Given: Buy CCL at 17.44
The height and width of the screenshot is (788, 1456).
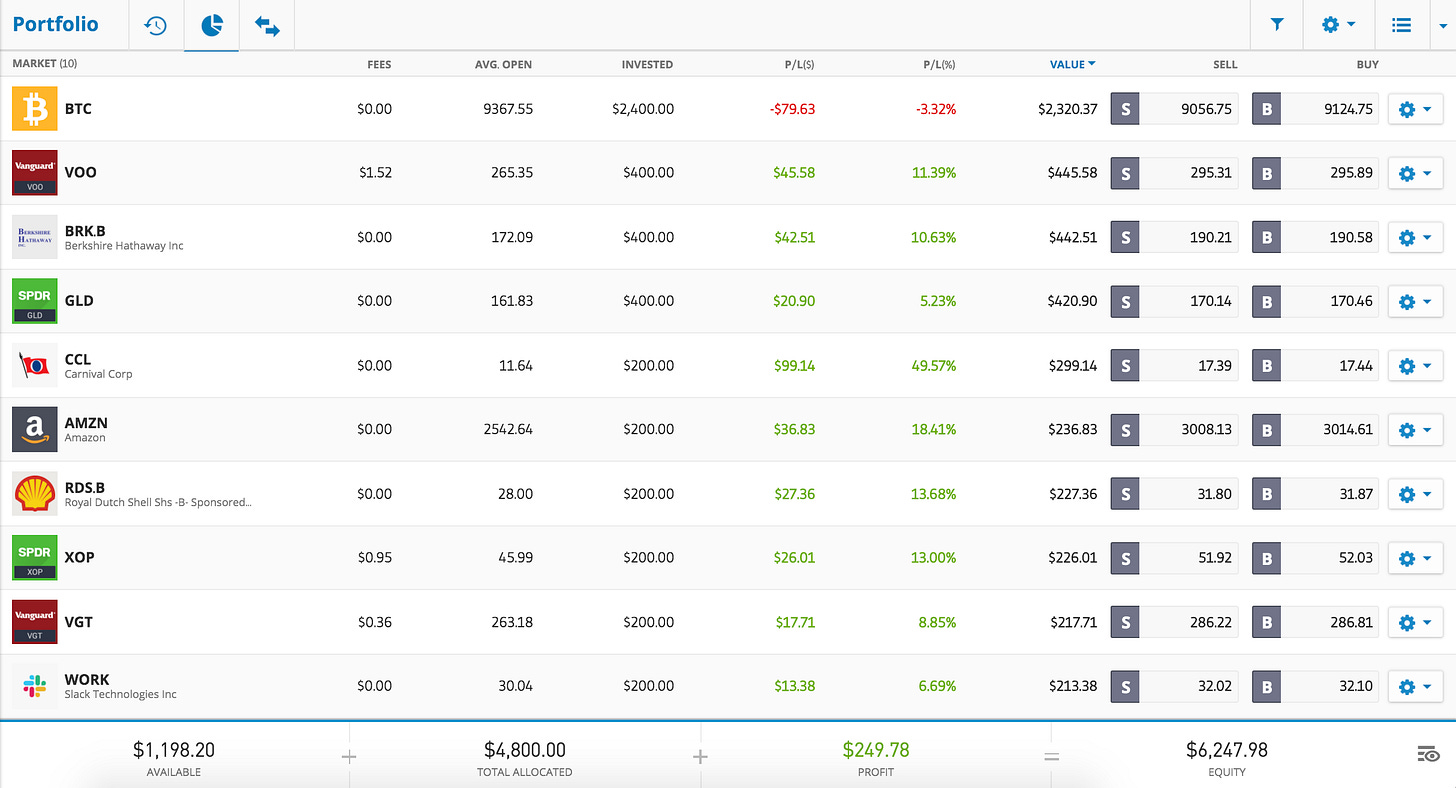Looking at the screenshot, I should tap(1316, 366).
